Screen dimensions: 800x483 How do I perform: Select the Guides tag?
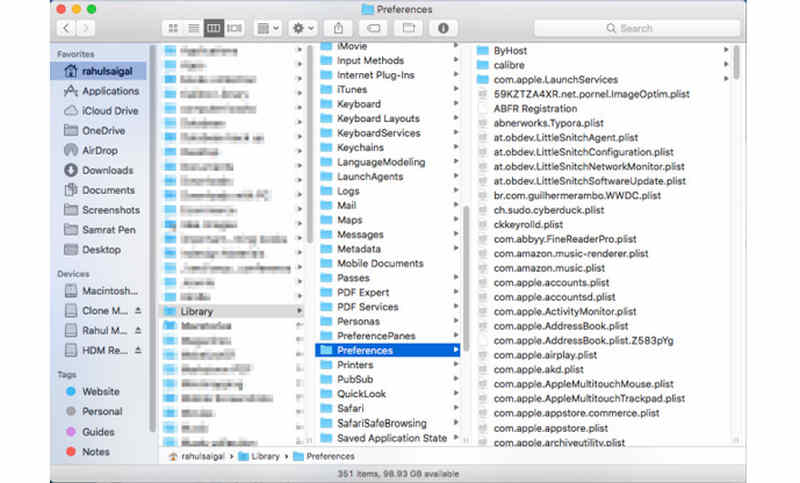[x=98, y=432]
